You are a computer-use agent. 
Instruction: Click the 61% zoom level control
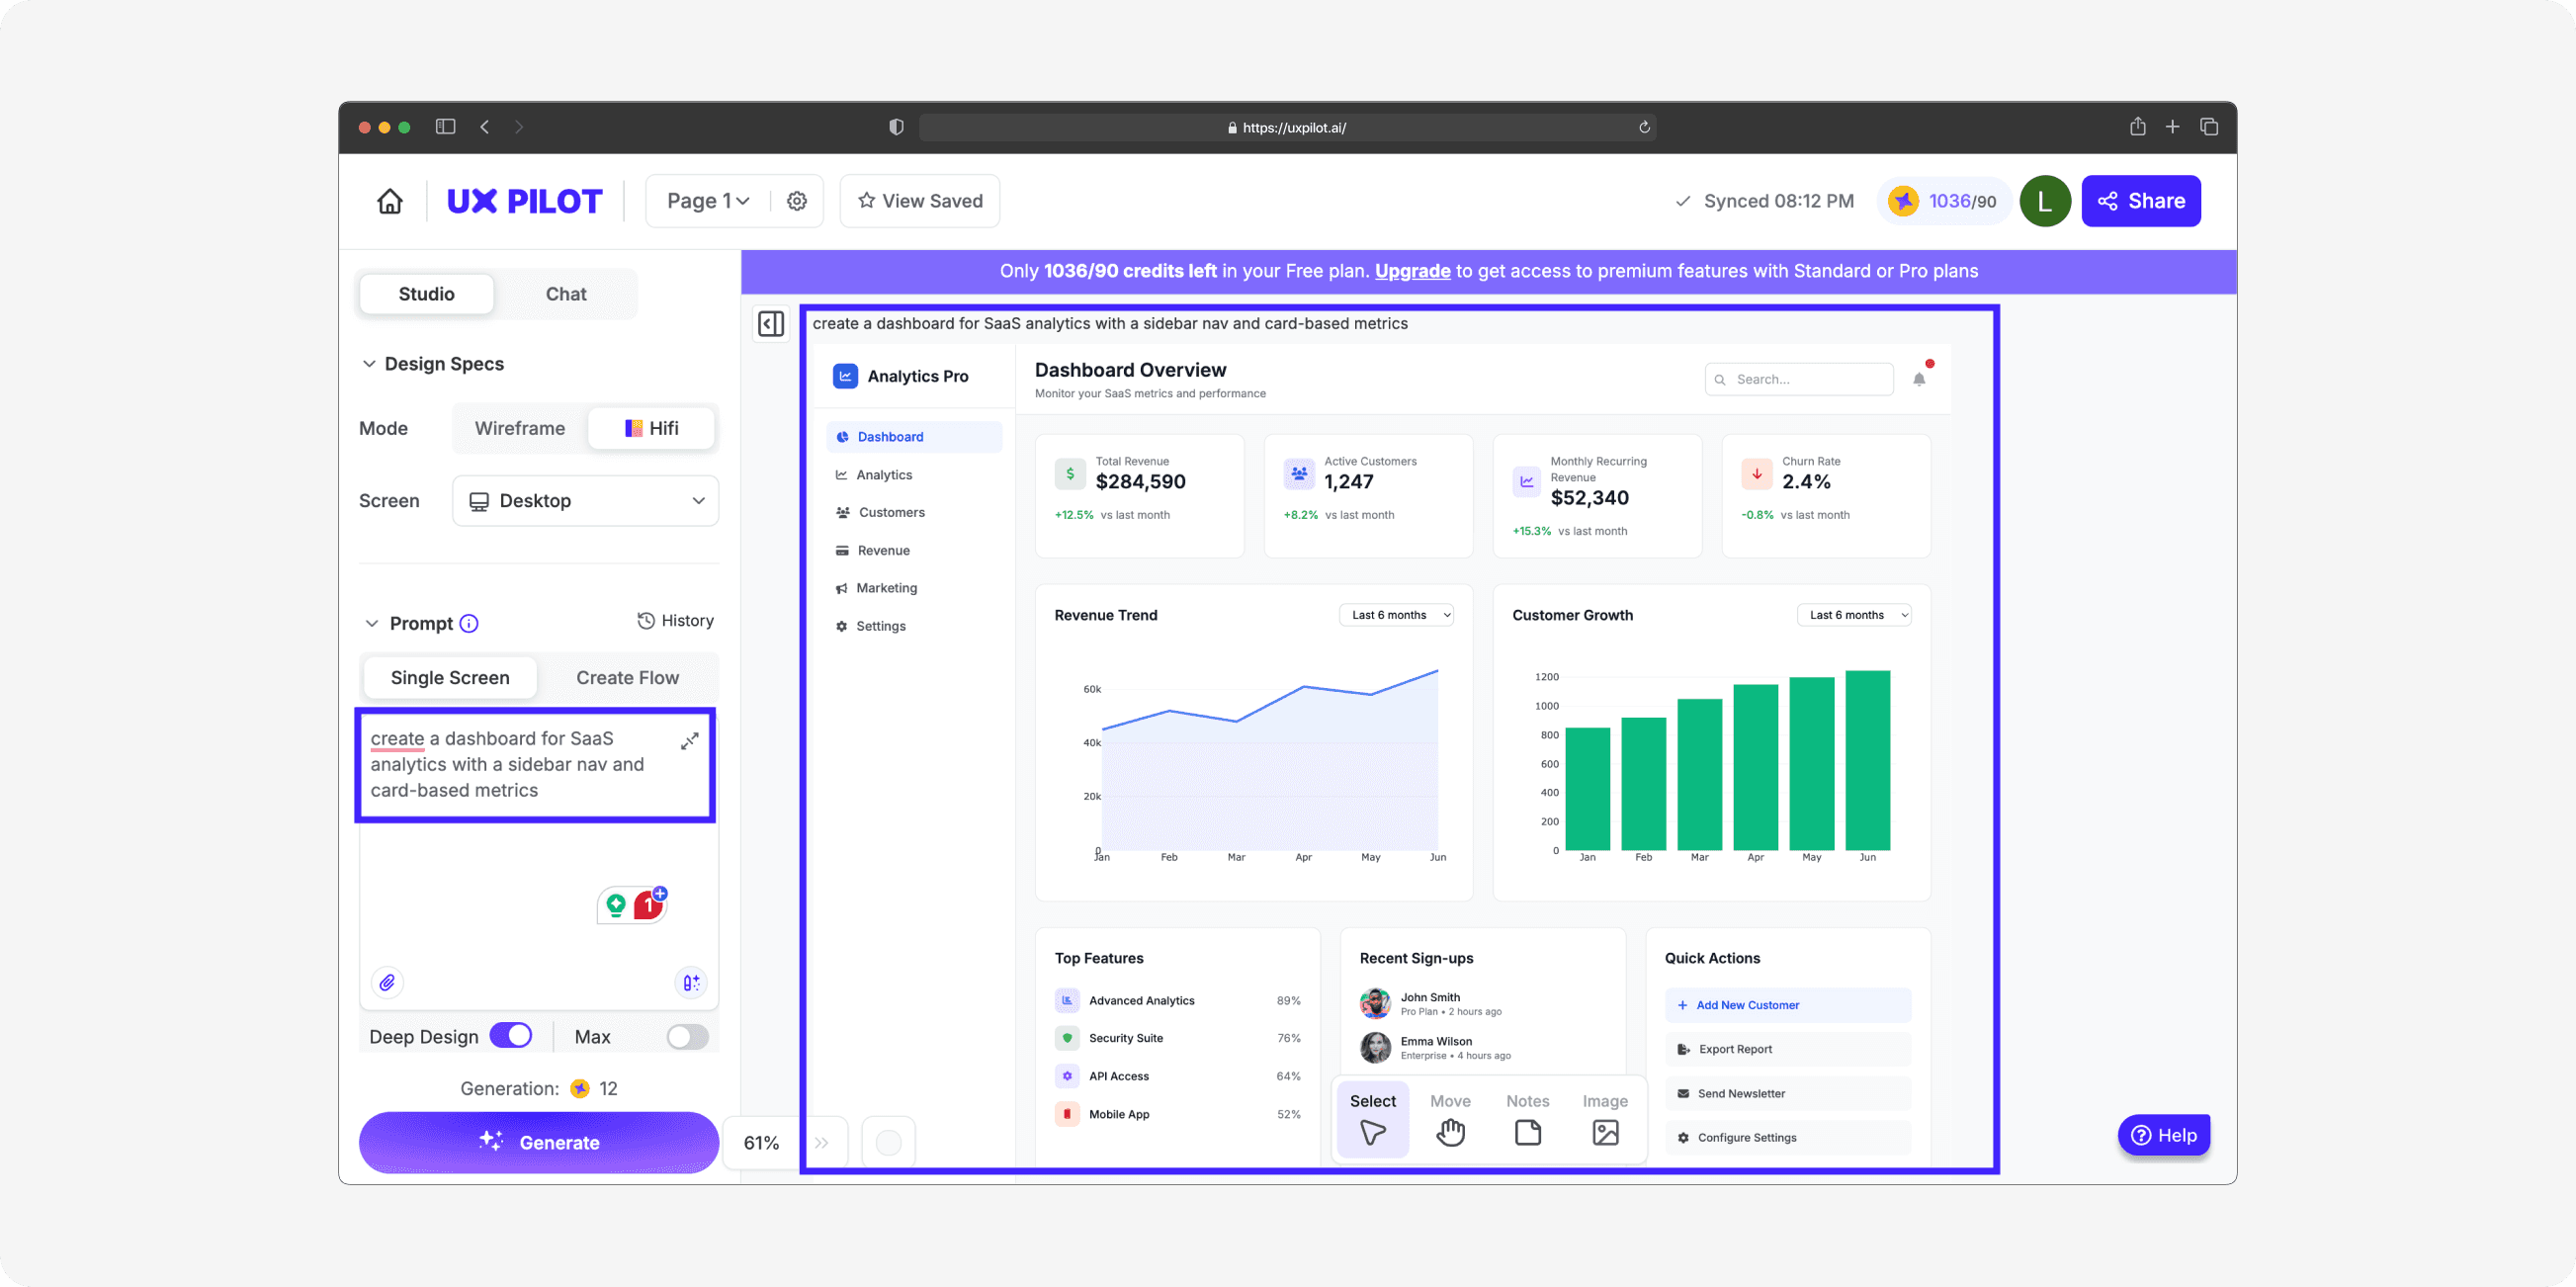[x=761, y=1143]
